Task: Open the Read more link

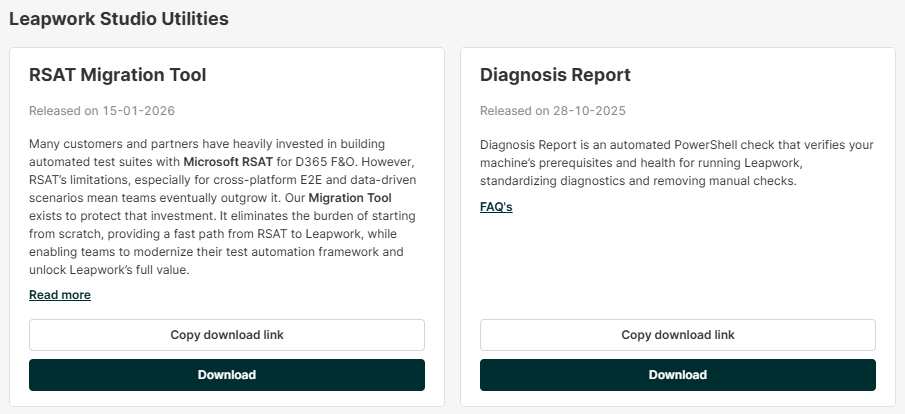Action: coord(60,295)
